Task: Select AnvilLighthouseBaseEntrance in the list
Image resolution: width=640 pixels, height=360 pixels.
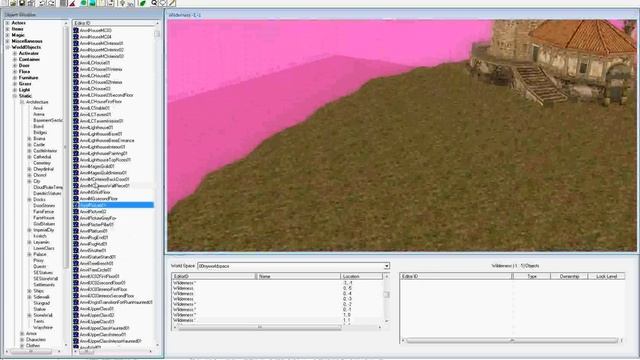Action: (x=107, y=140)
